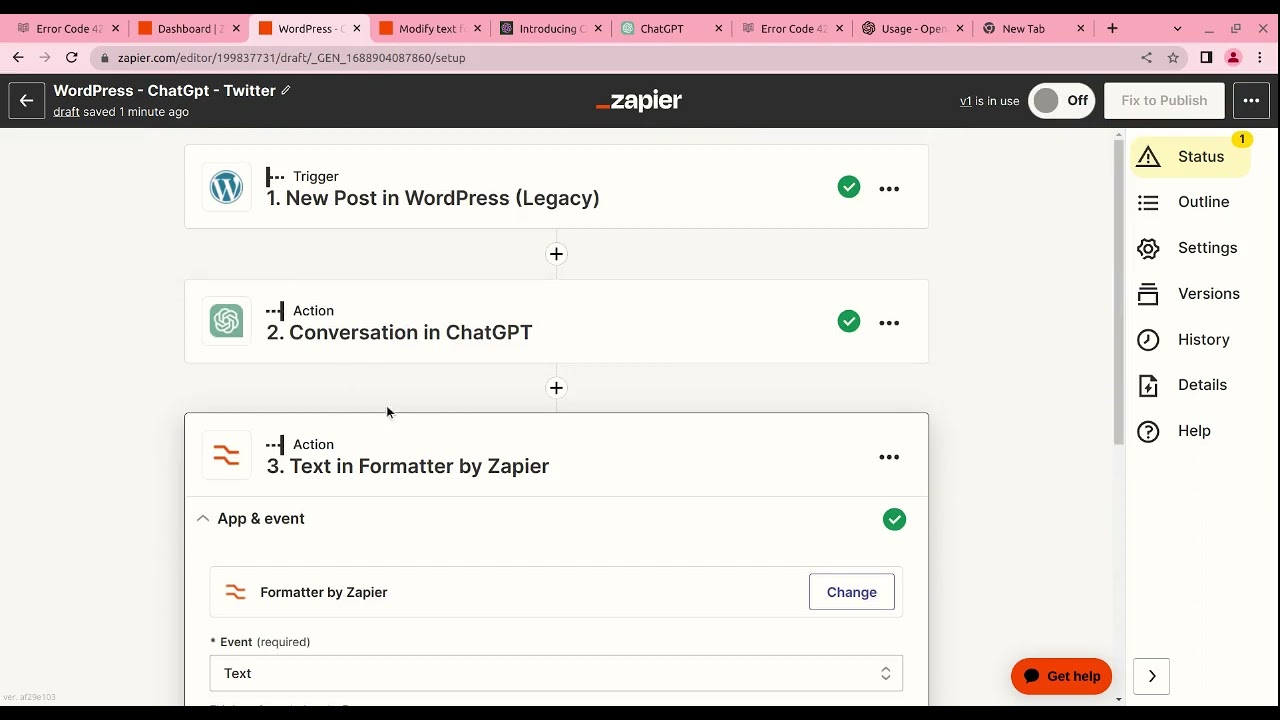This screenshot has height=720, width=1280.
Task: Switch to the ChatGPT browser tab
Action: pyautogui.click(x=672, y=29)
